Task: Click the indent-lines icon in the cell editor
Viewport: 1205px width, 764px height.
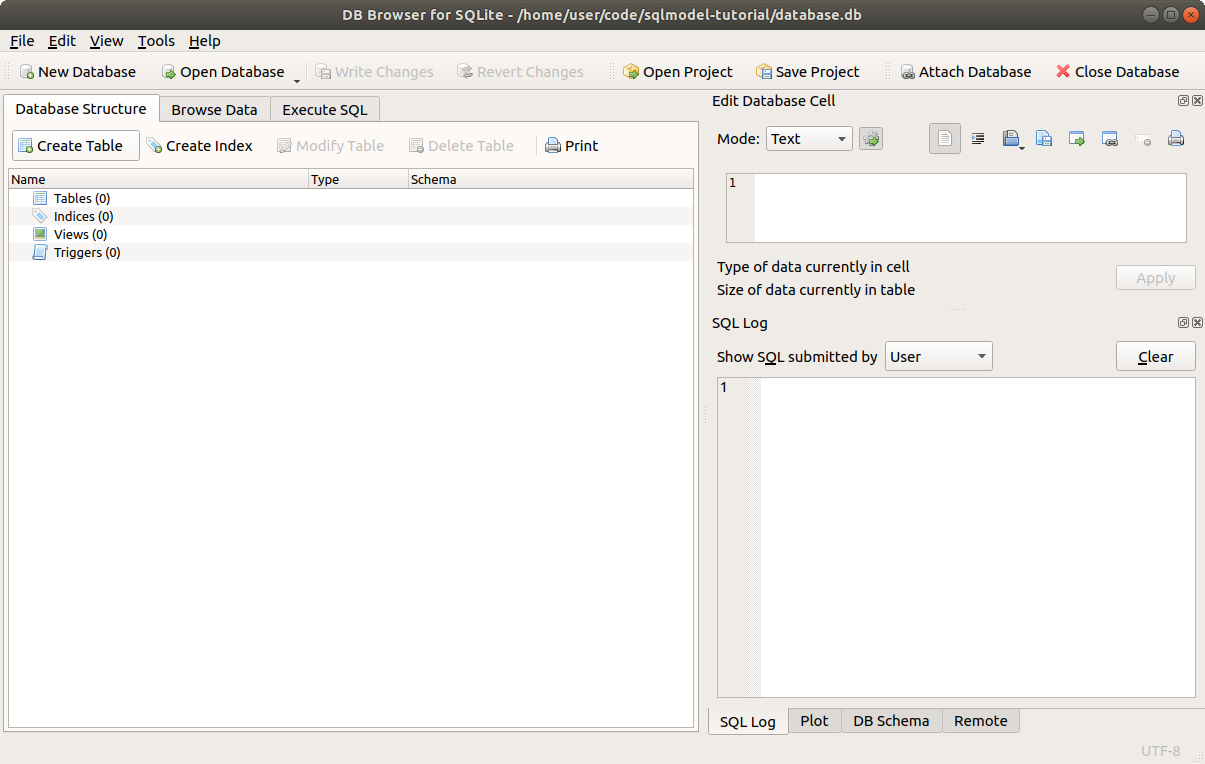Action: coord(978,139)
